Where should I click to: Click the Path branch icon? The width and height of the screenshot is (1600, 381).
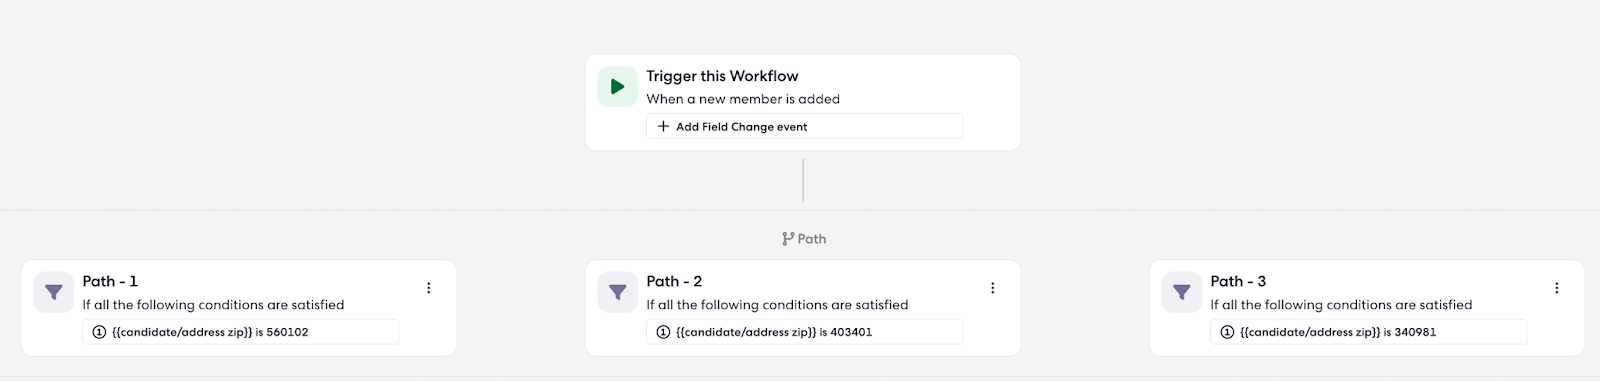(788, 239)
